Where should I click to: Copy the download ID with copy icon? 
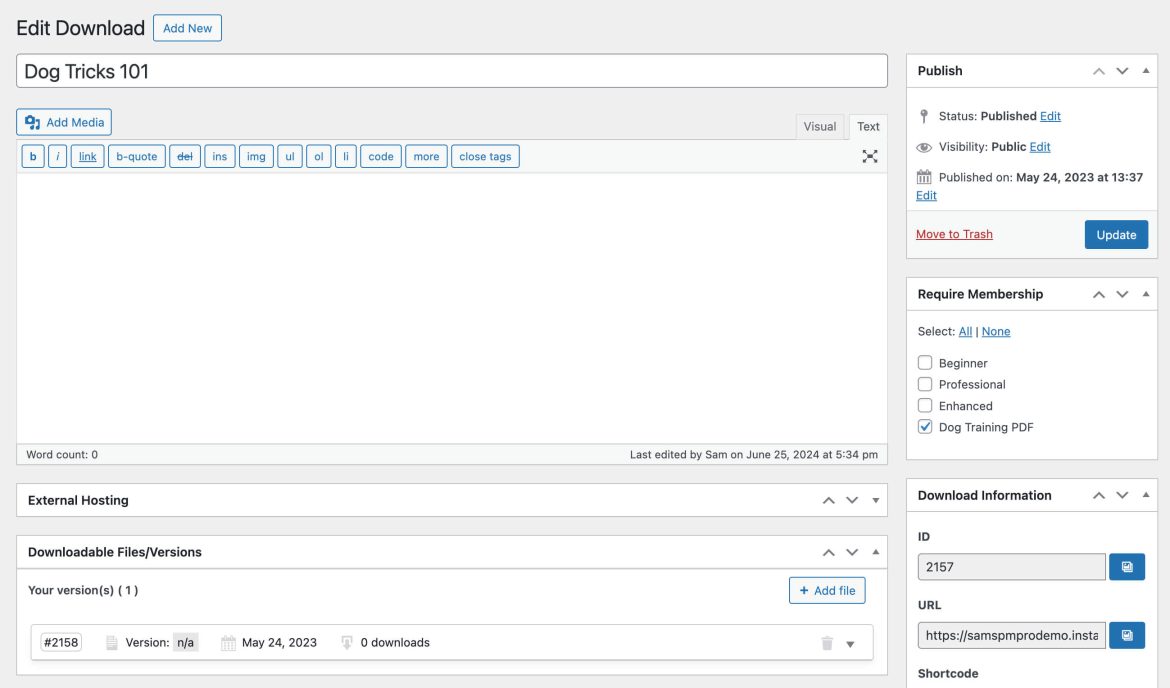tap(1127, 567)
